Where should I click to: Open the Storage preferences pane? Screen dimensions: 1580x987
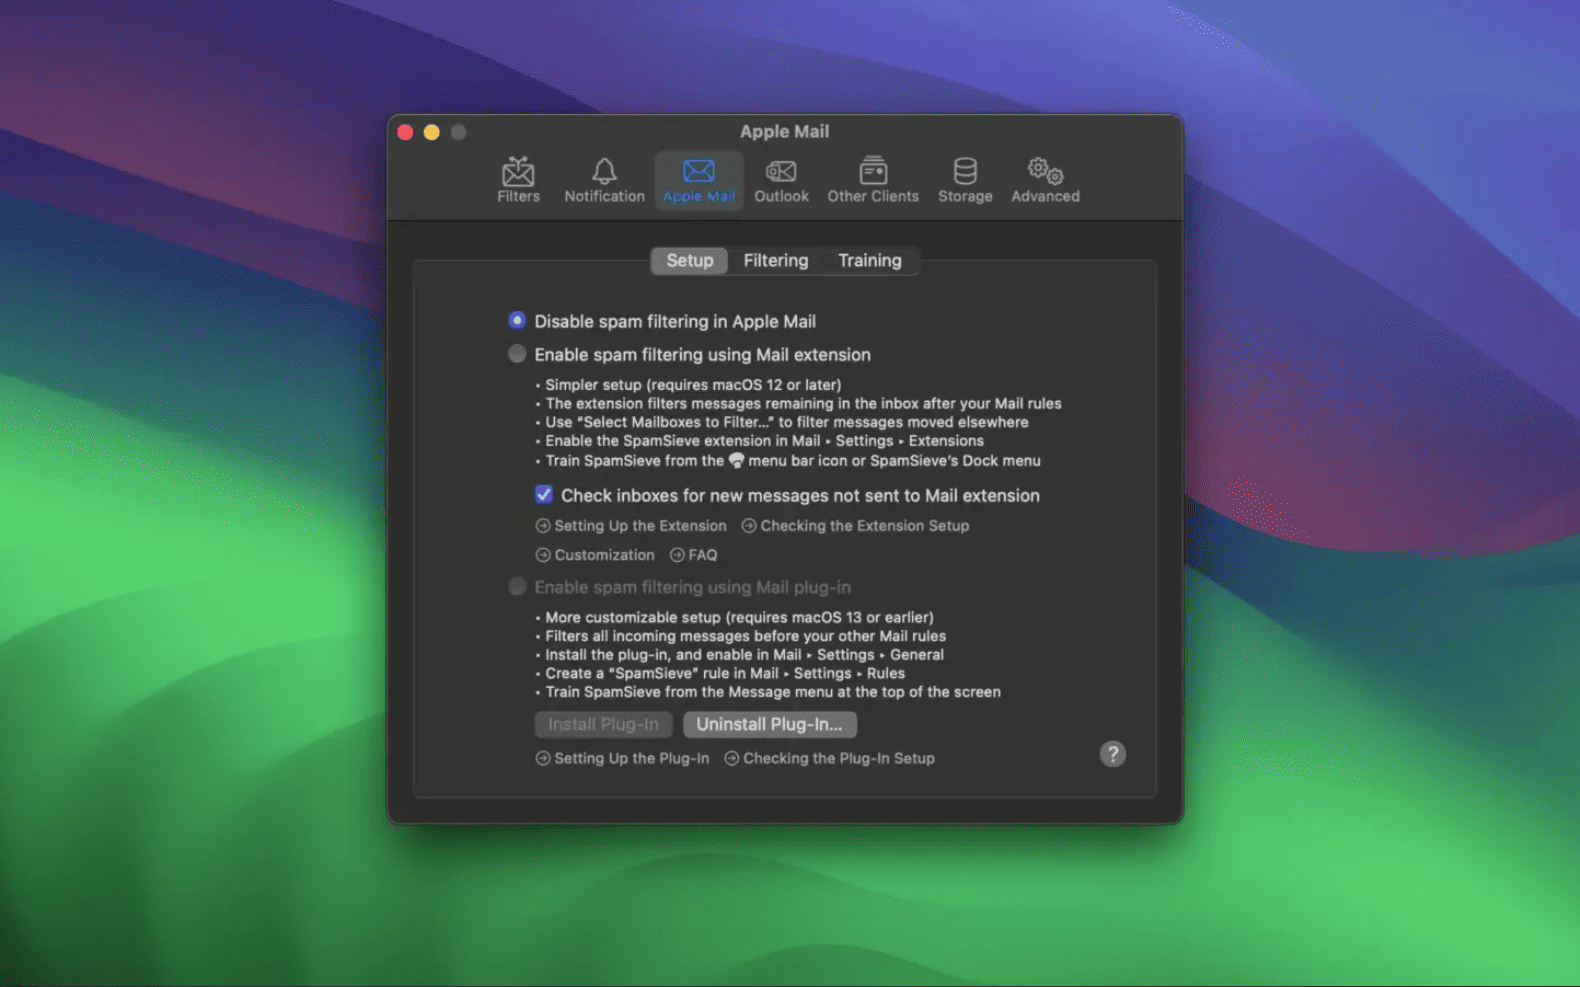965,180
